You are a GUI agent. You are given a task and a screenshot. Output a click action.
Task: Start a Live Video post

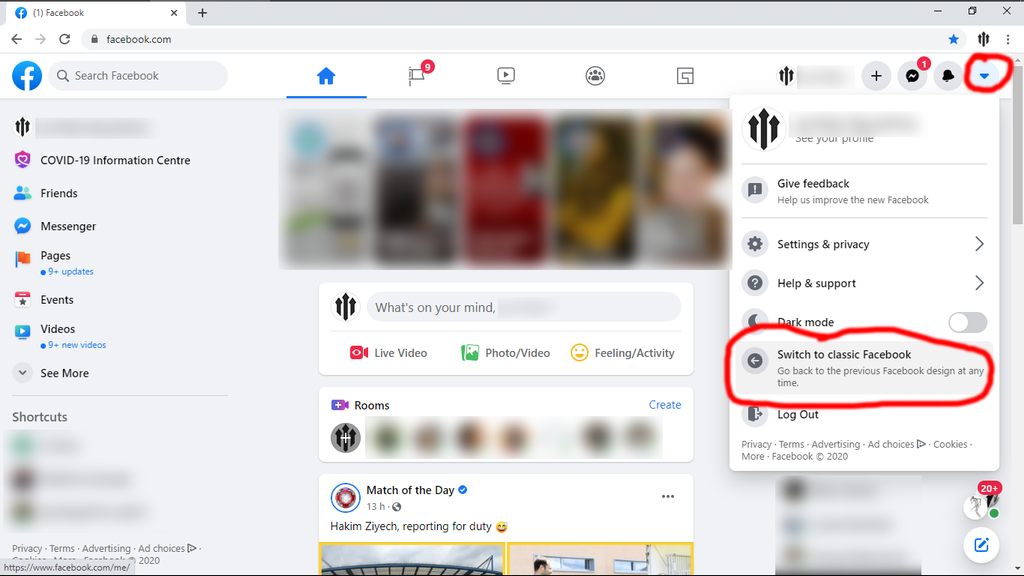(389, 353)
